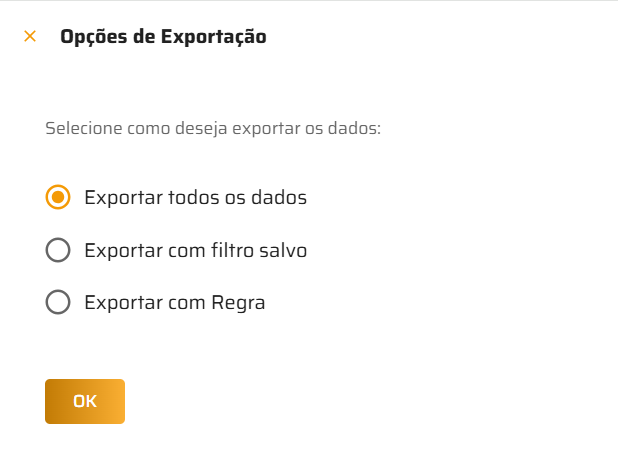Click the 'Exportar com filtro salvo' label text

[195, 250]
